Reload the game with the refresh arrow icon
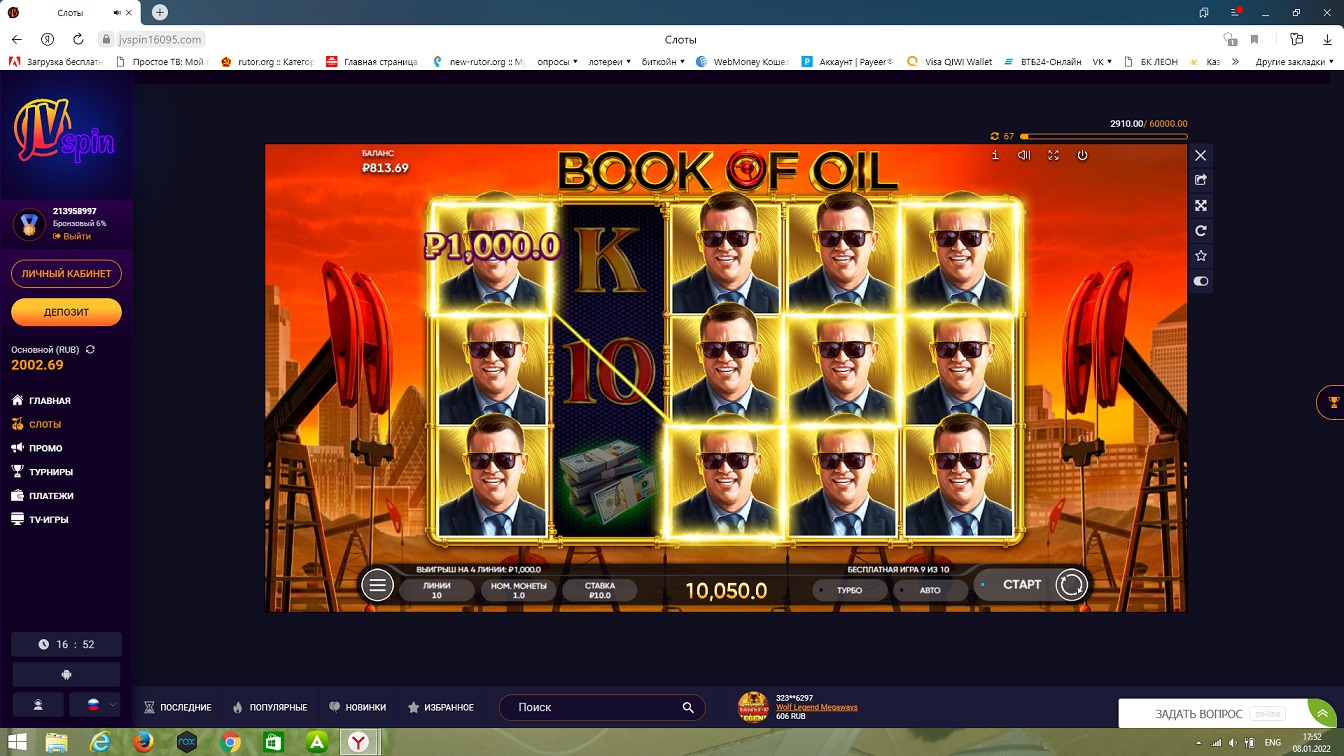 point(1201,231)
